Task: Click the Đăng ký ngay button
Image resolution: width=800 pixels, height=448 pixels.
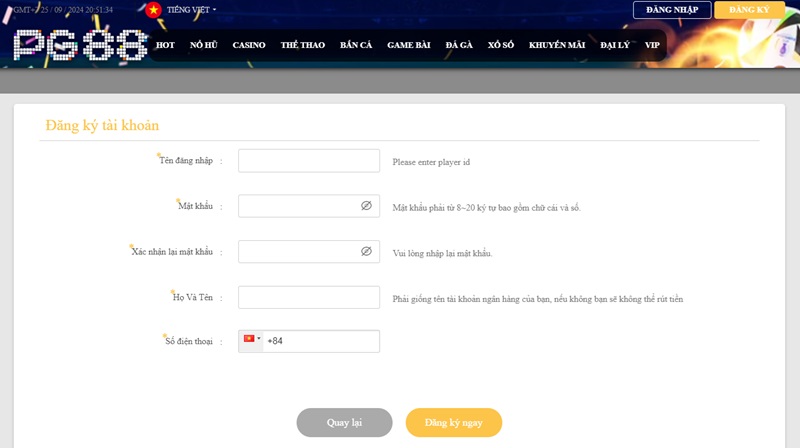Action: [454, 422]
